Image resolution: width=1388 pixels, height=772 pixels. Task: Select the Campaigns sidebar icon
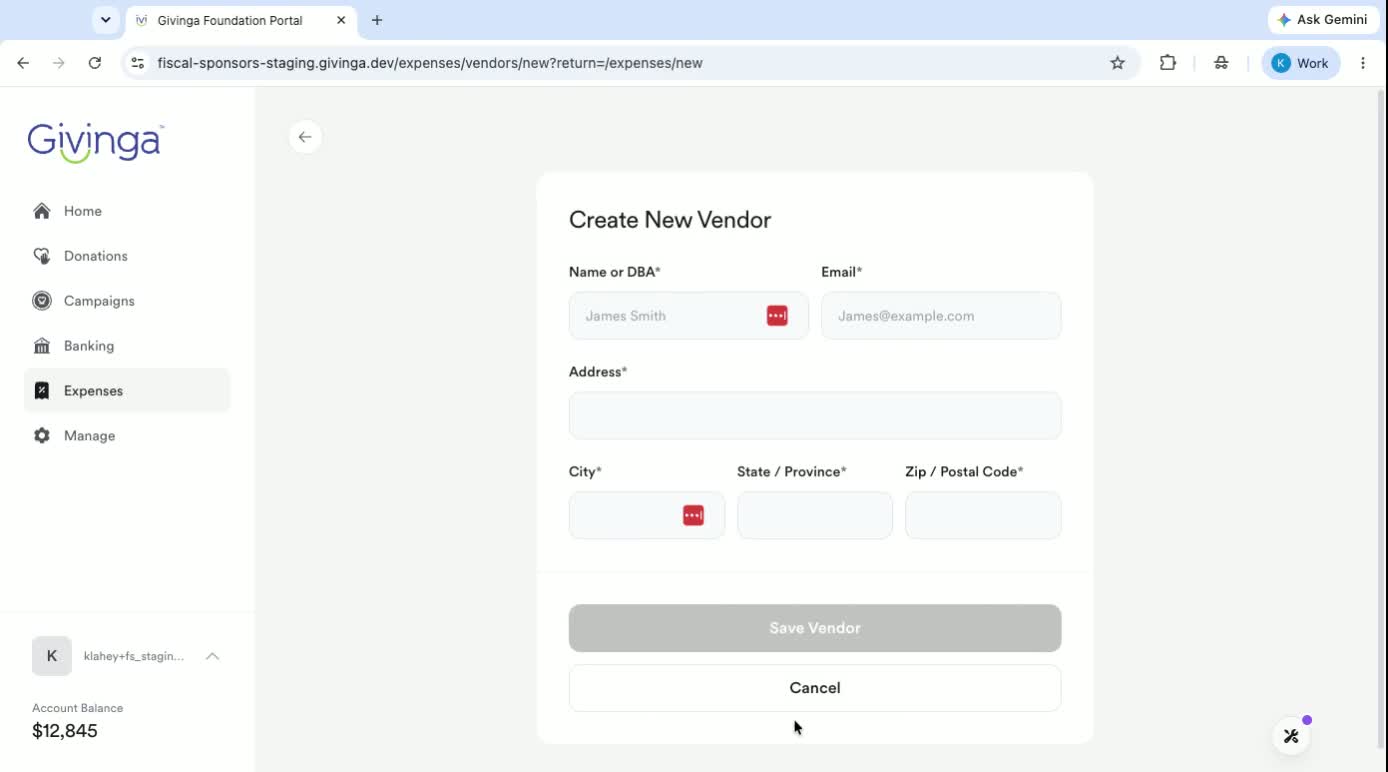(42, 301)
